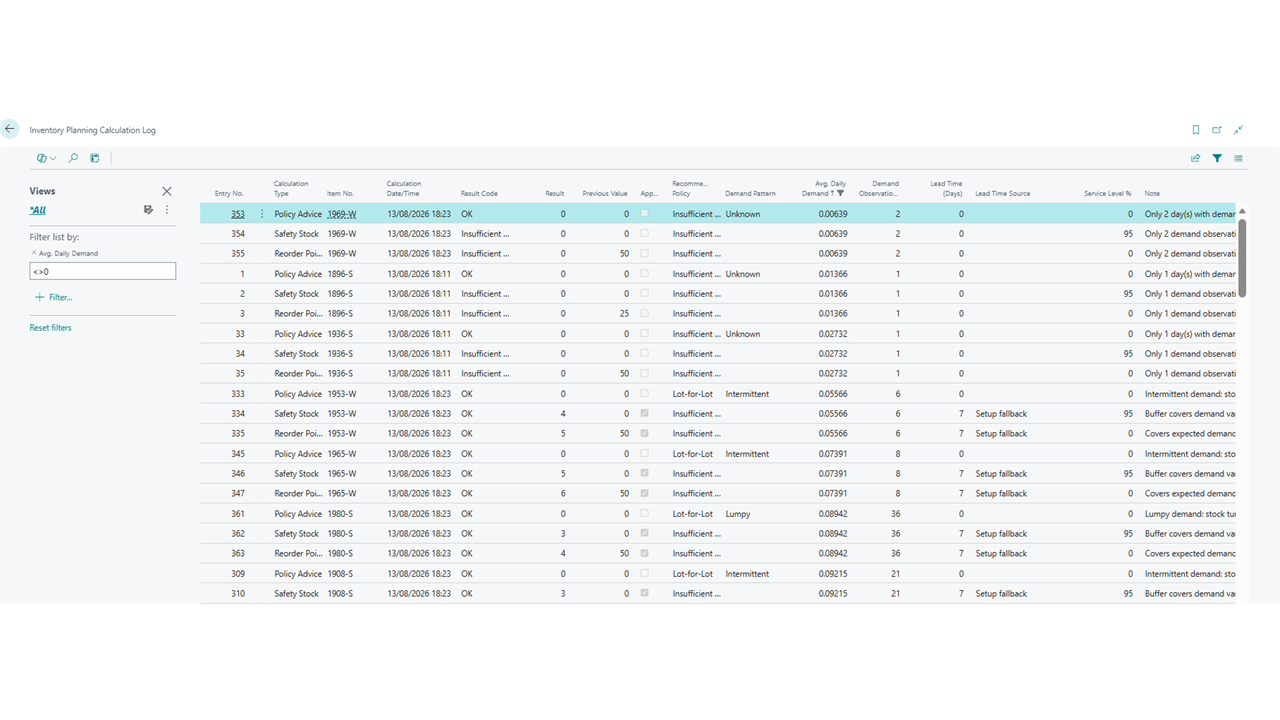The image size is (1280, 720).
Task: Open the Entry No. column header menu
Action: 229,193
